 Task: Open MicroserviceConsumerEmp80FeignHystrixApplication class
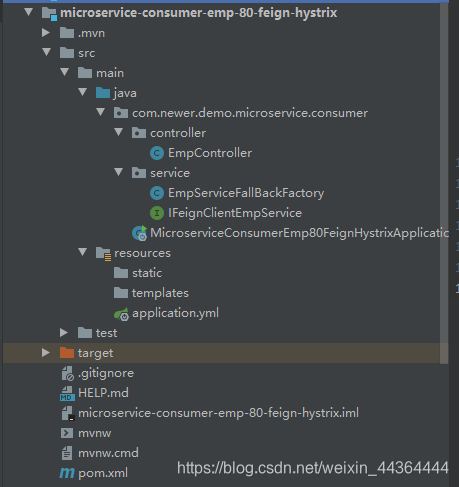coord(299,233)
